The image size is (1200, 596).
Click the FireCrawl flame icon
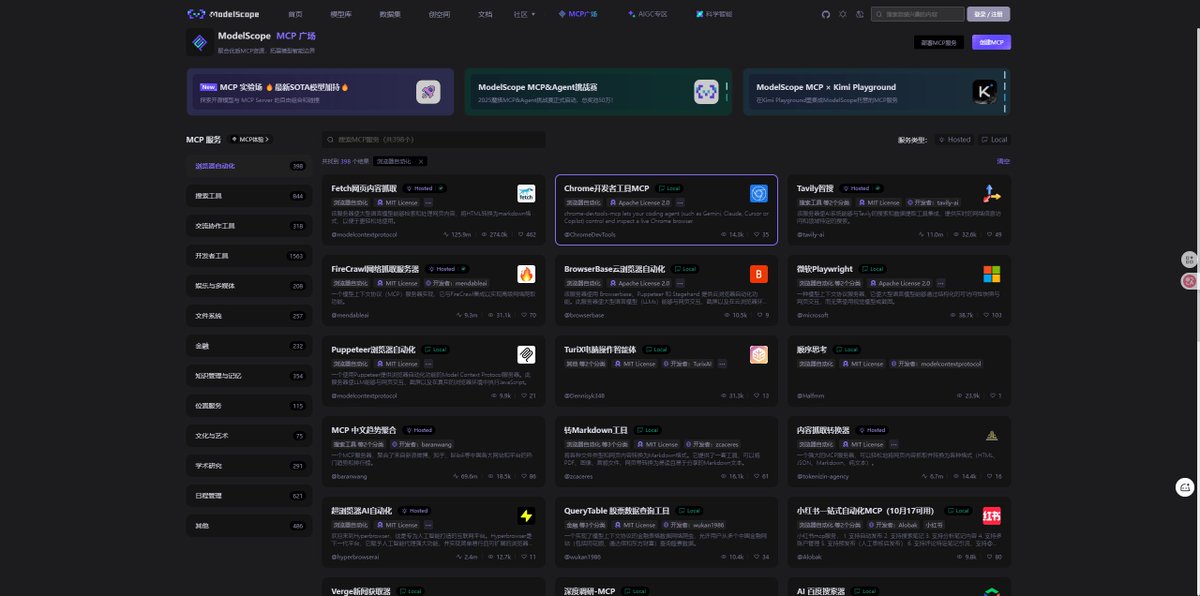click(x=526, y=274)
